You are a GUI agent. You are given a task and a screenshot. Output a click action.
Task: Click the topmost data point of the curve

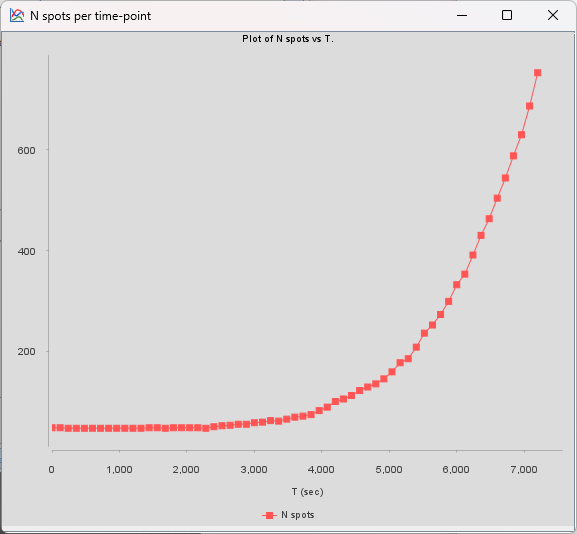coord(537,73)
